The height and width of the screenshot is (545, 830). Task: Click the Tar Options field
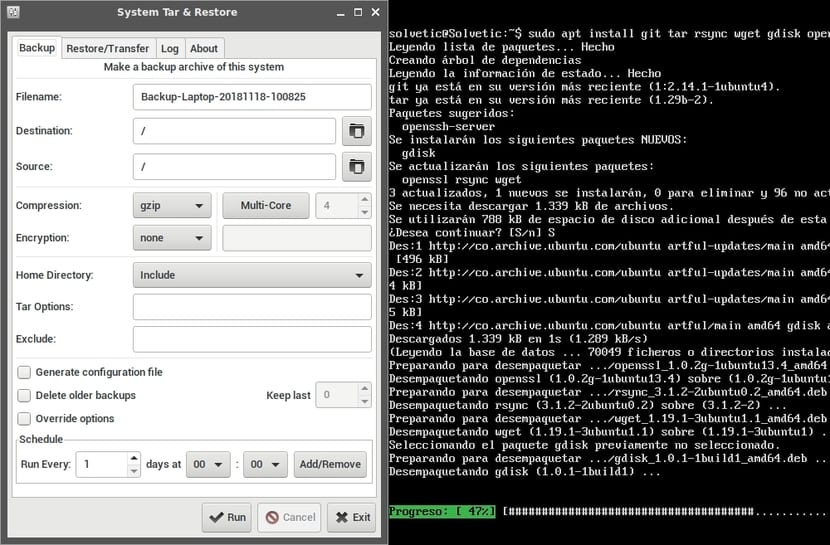coord(252,307)
